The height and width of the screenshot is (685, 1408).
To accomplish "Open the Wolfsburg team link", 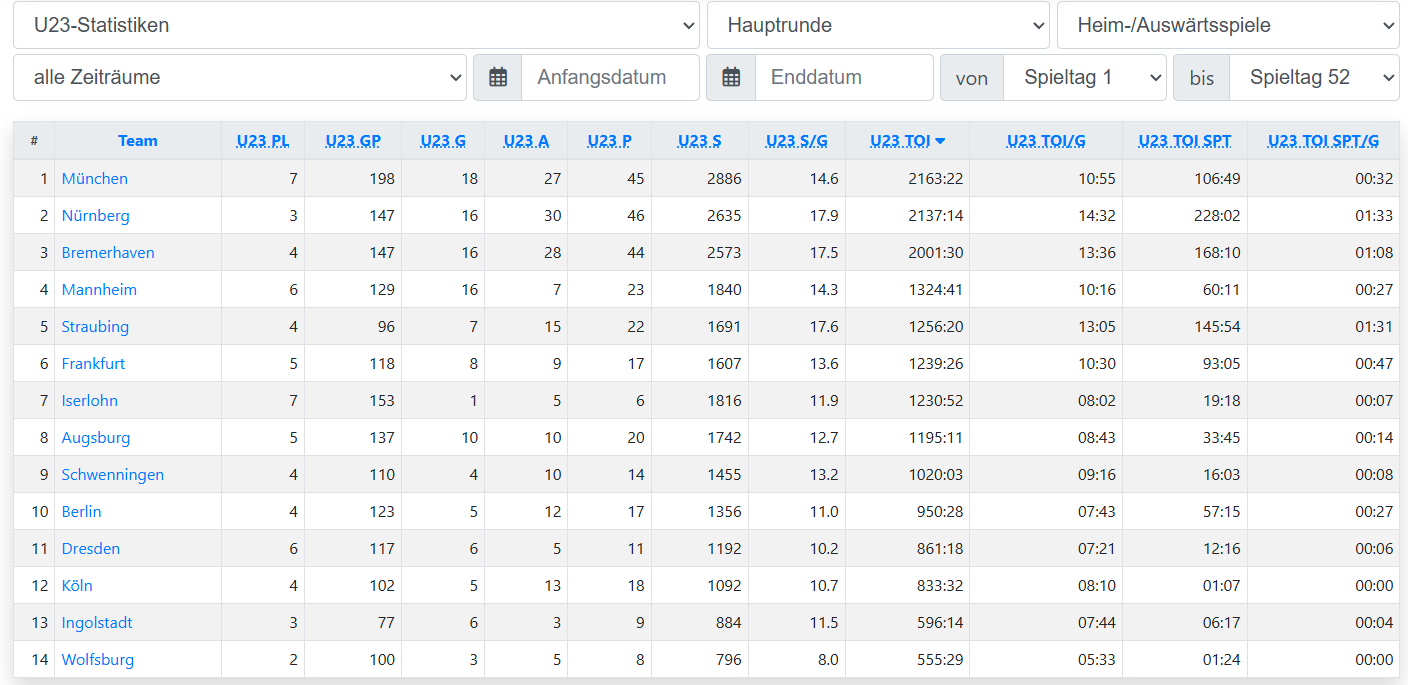I will point(98,660).
